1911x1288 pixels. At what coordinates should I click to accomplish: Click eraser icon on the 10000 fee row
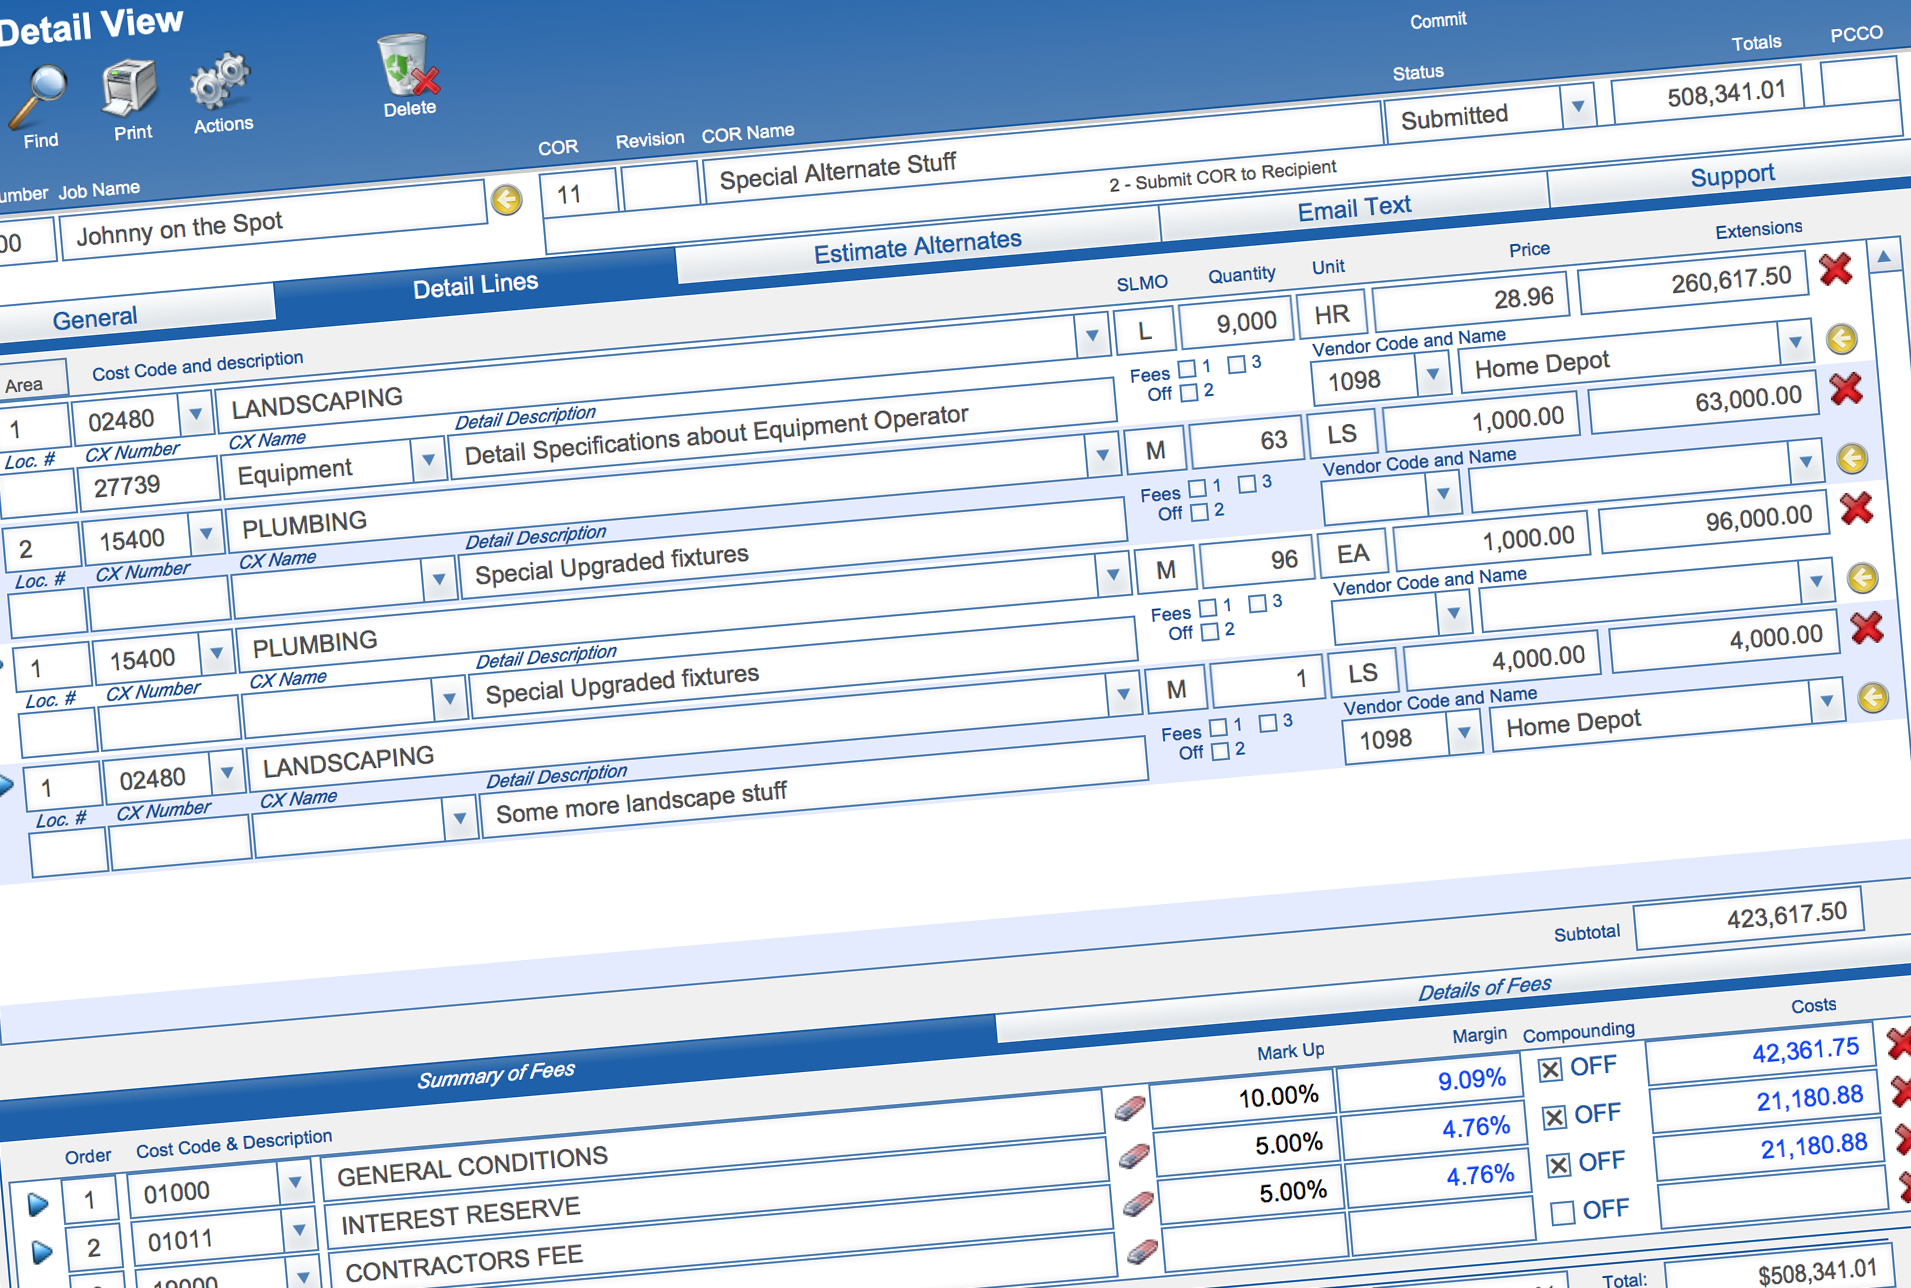coord(1142,1252)
